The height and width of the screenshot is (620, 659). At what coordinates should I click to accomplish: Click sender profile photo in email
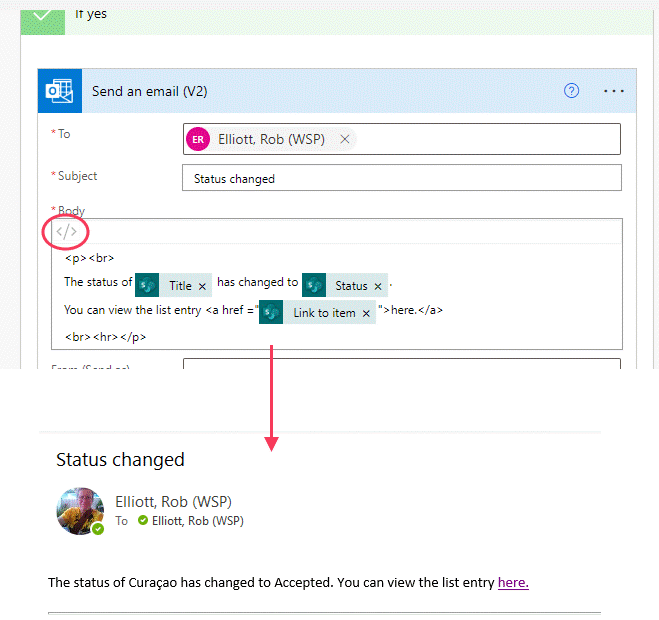(x=80, y=511)
